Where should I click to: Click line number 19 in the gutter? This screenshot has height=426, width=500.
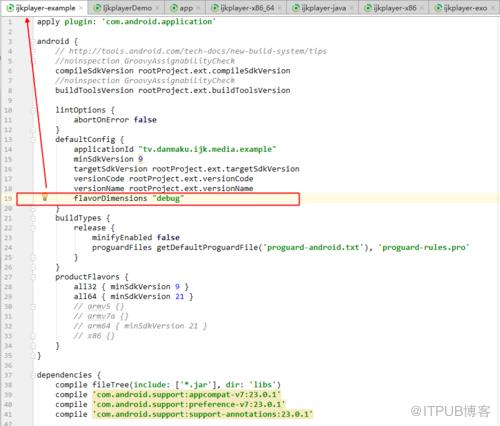point(8,199)
